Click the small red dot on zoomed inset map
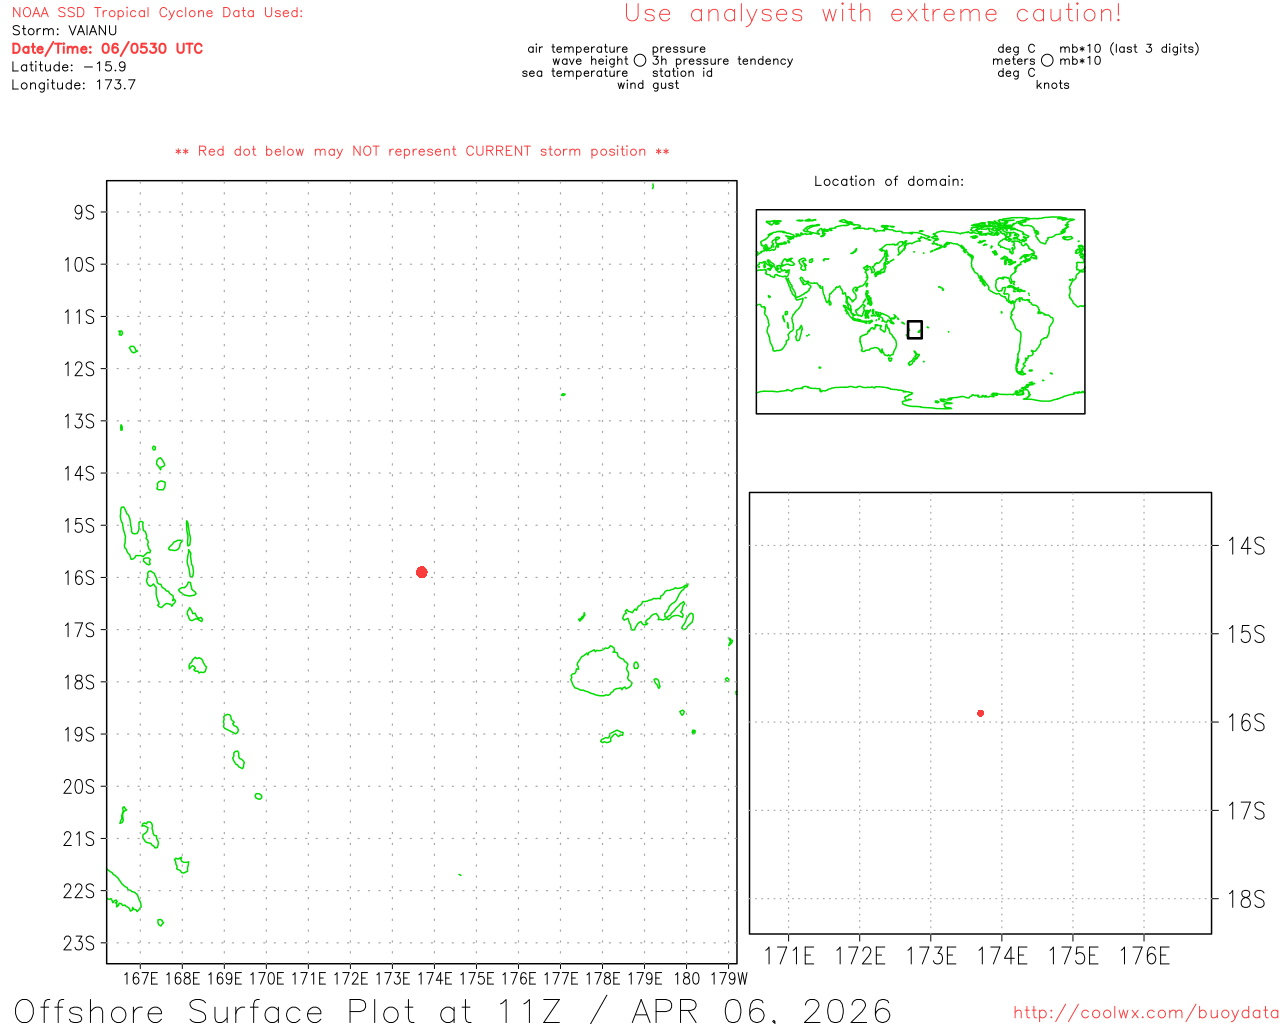Screen dimensions: 1280x1024 pos(980,713)
